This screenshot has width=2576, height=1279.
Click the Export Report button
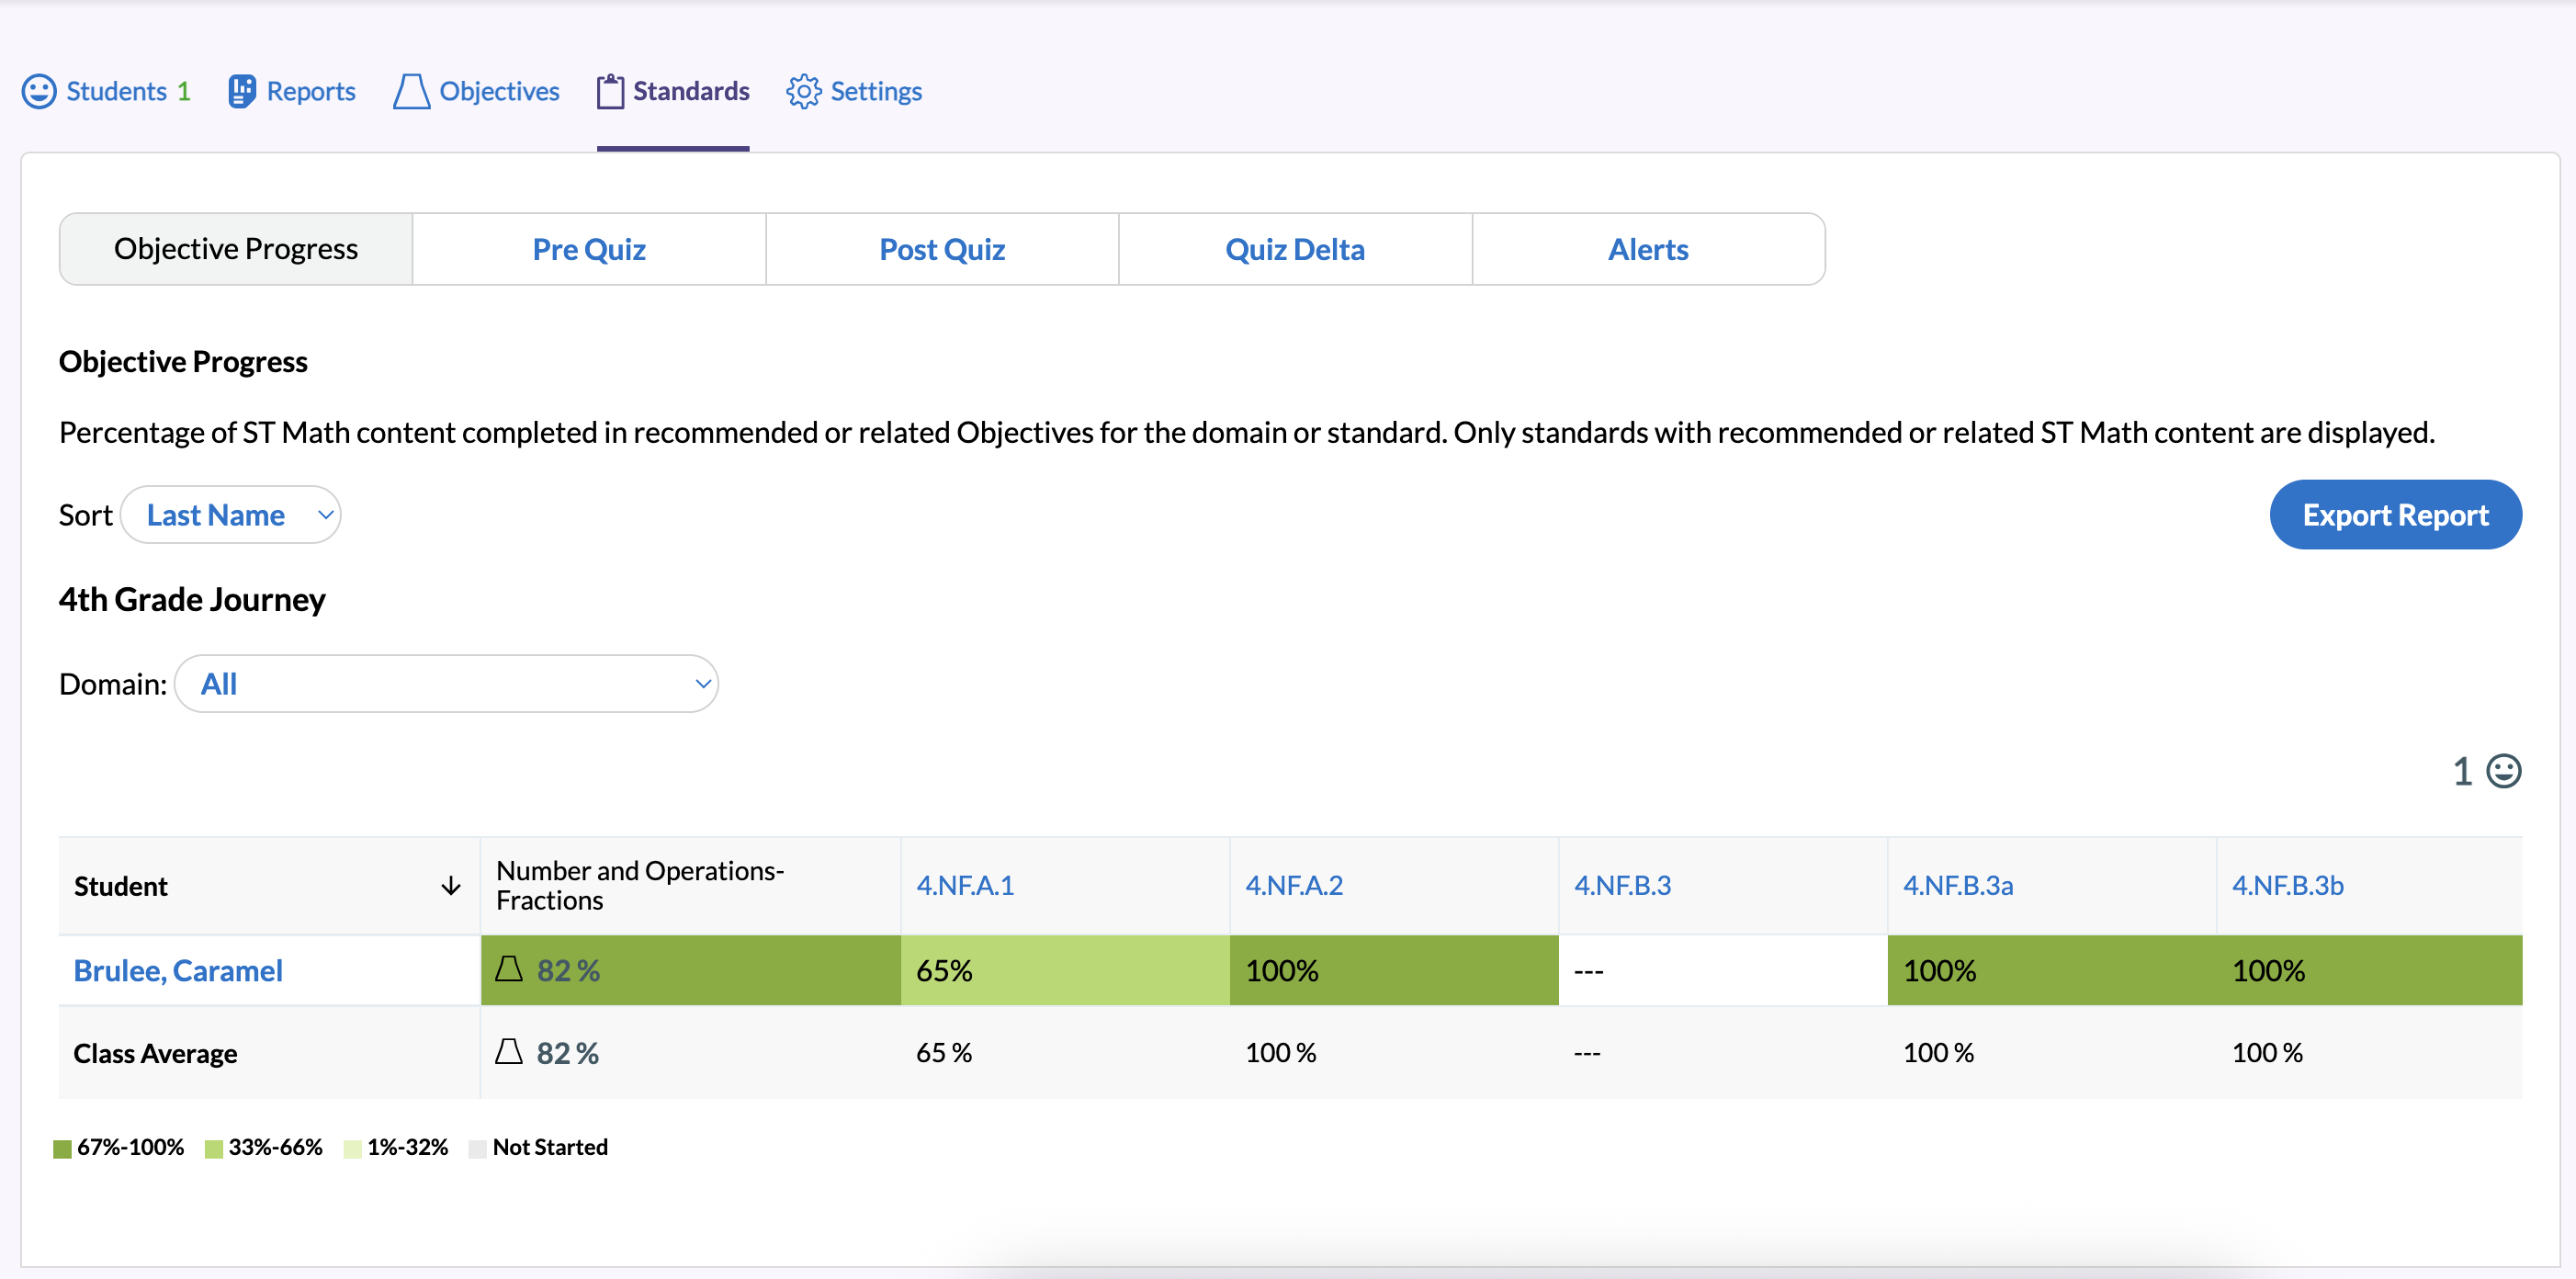pyautogui.click(x=2395, y=515)
